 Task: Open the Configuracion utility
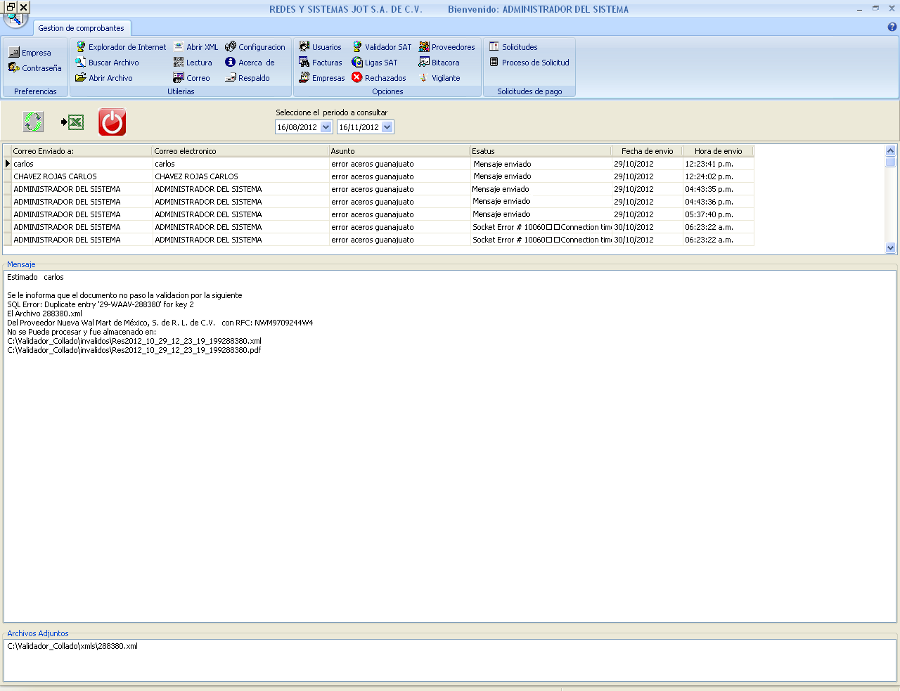[x=255, y=47]
